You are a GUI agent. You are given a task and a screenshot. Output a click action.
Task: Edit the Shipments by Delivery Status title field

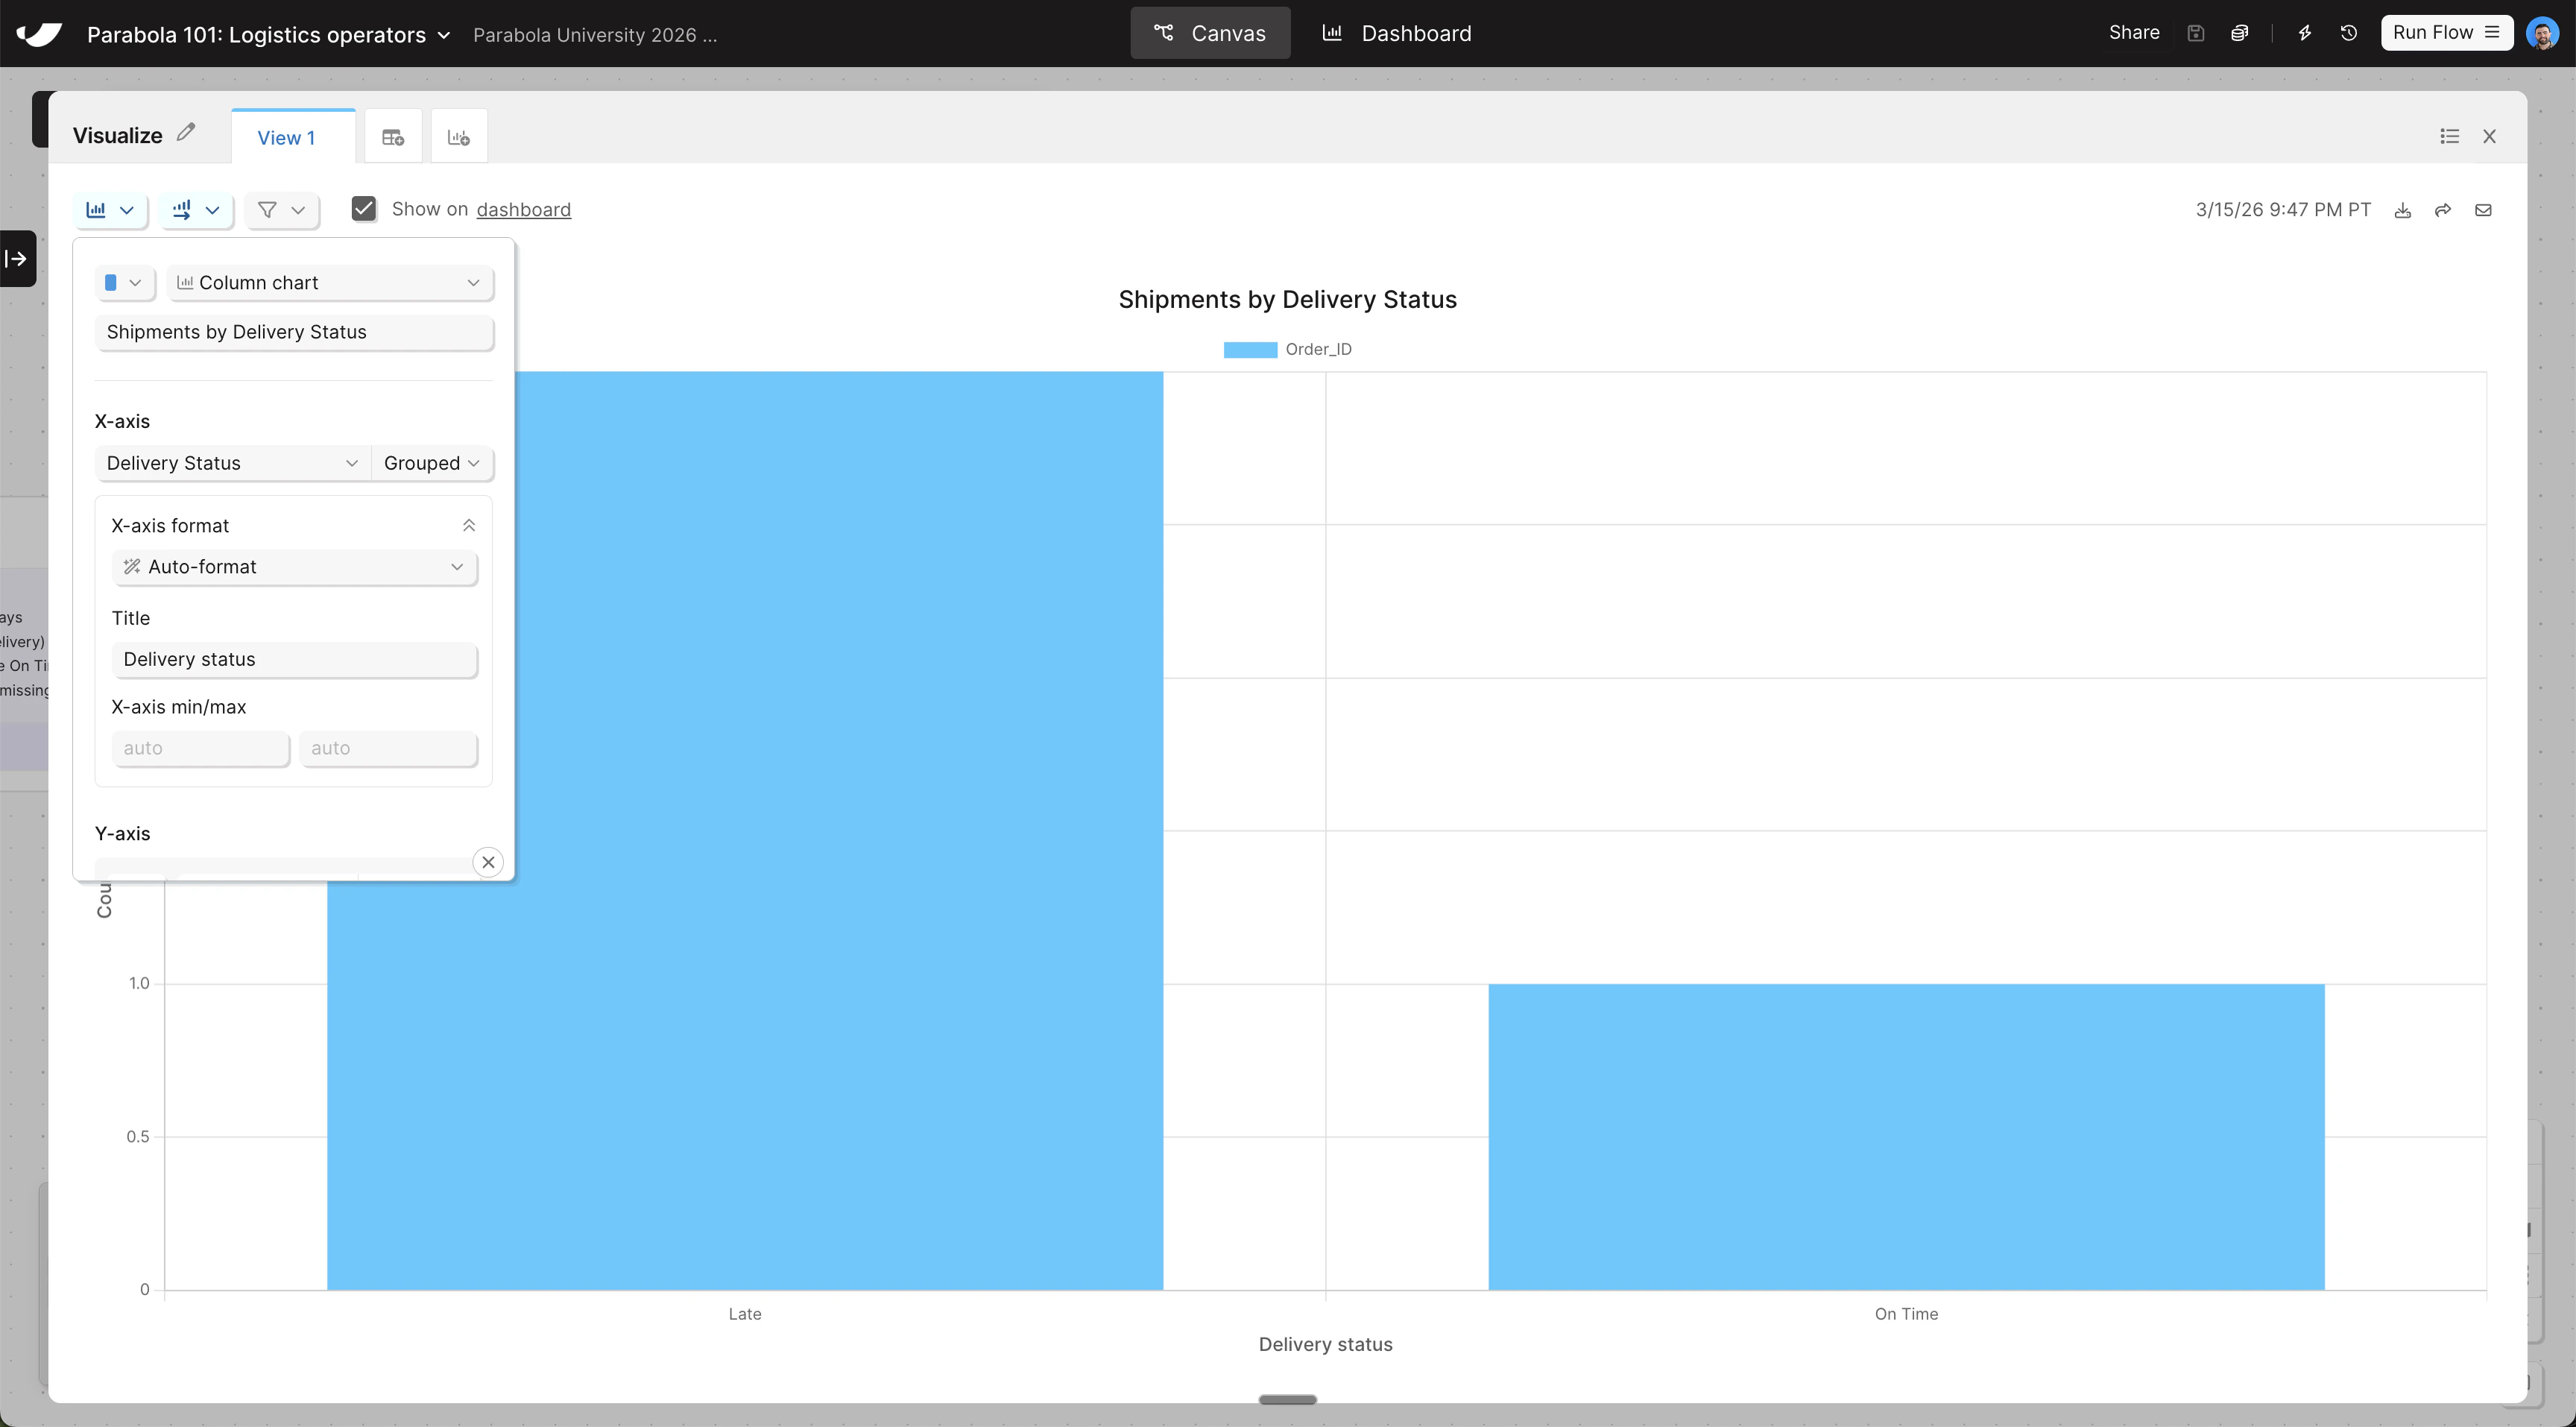294,332
